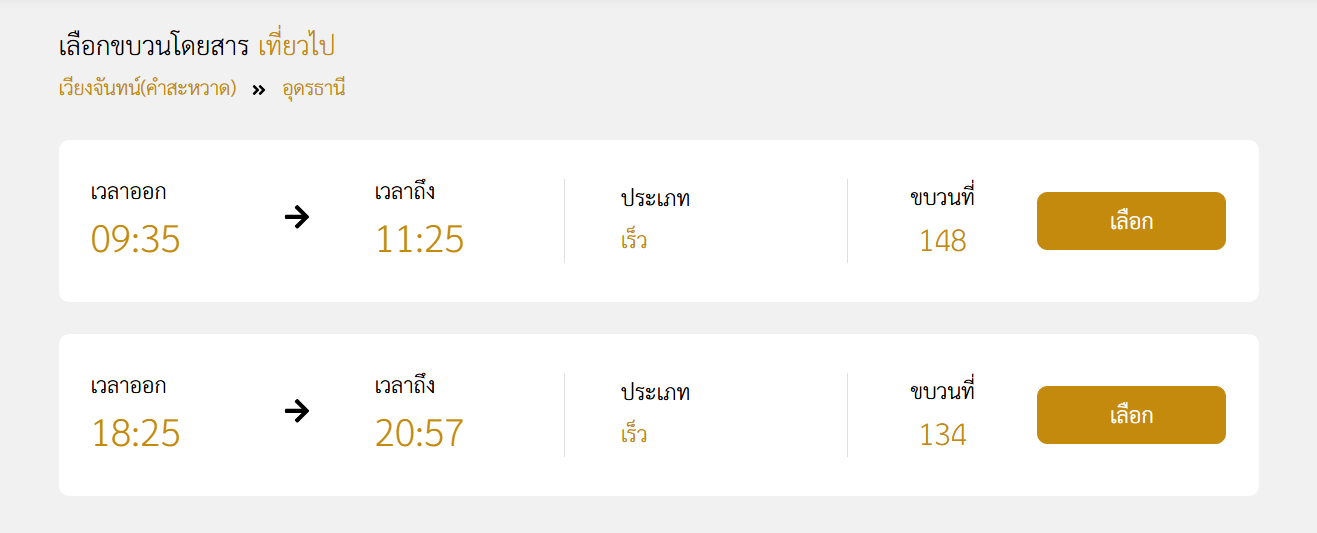Click the เร็ว train type in first card
Screen dimensions: 1317x533
634,240
